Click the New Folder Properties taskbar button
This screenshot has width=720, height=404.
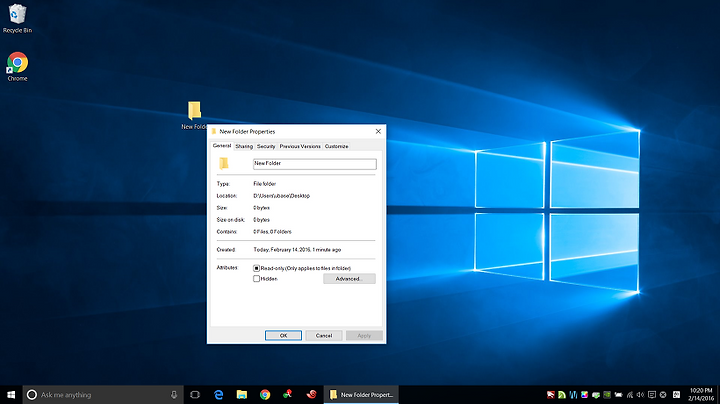coord(361,395)
